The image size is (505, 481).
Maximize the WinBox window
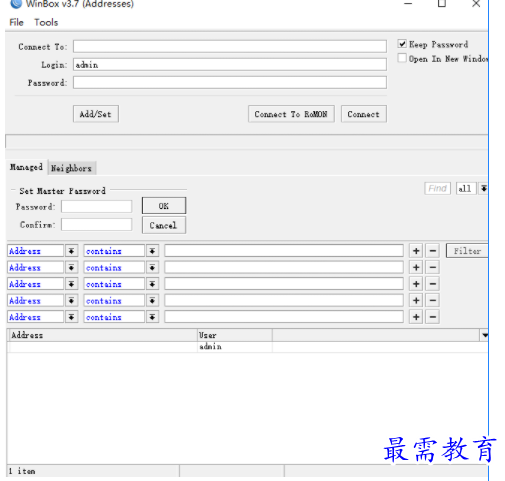tap(442, 3)
